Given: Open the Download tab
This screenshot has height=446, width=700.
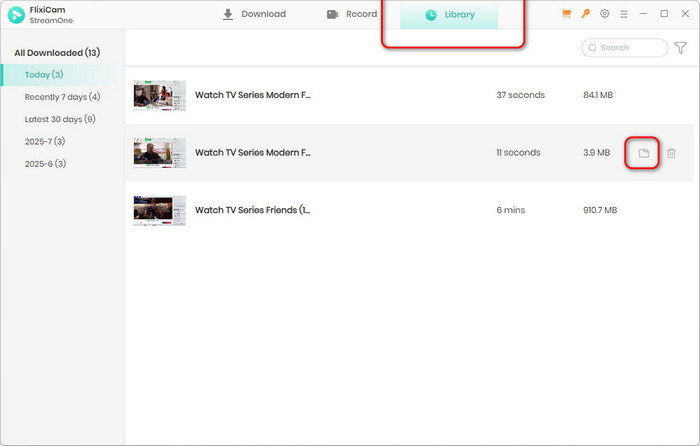Looking at the screenshot, I should [x=254, y=14].
